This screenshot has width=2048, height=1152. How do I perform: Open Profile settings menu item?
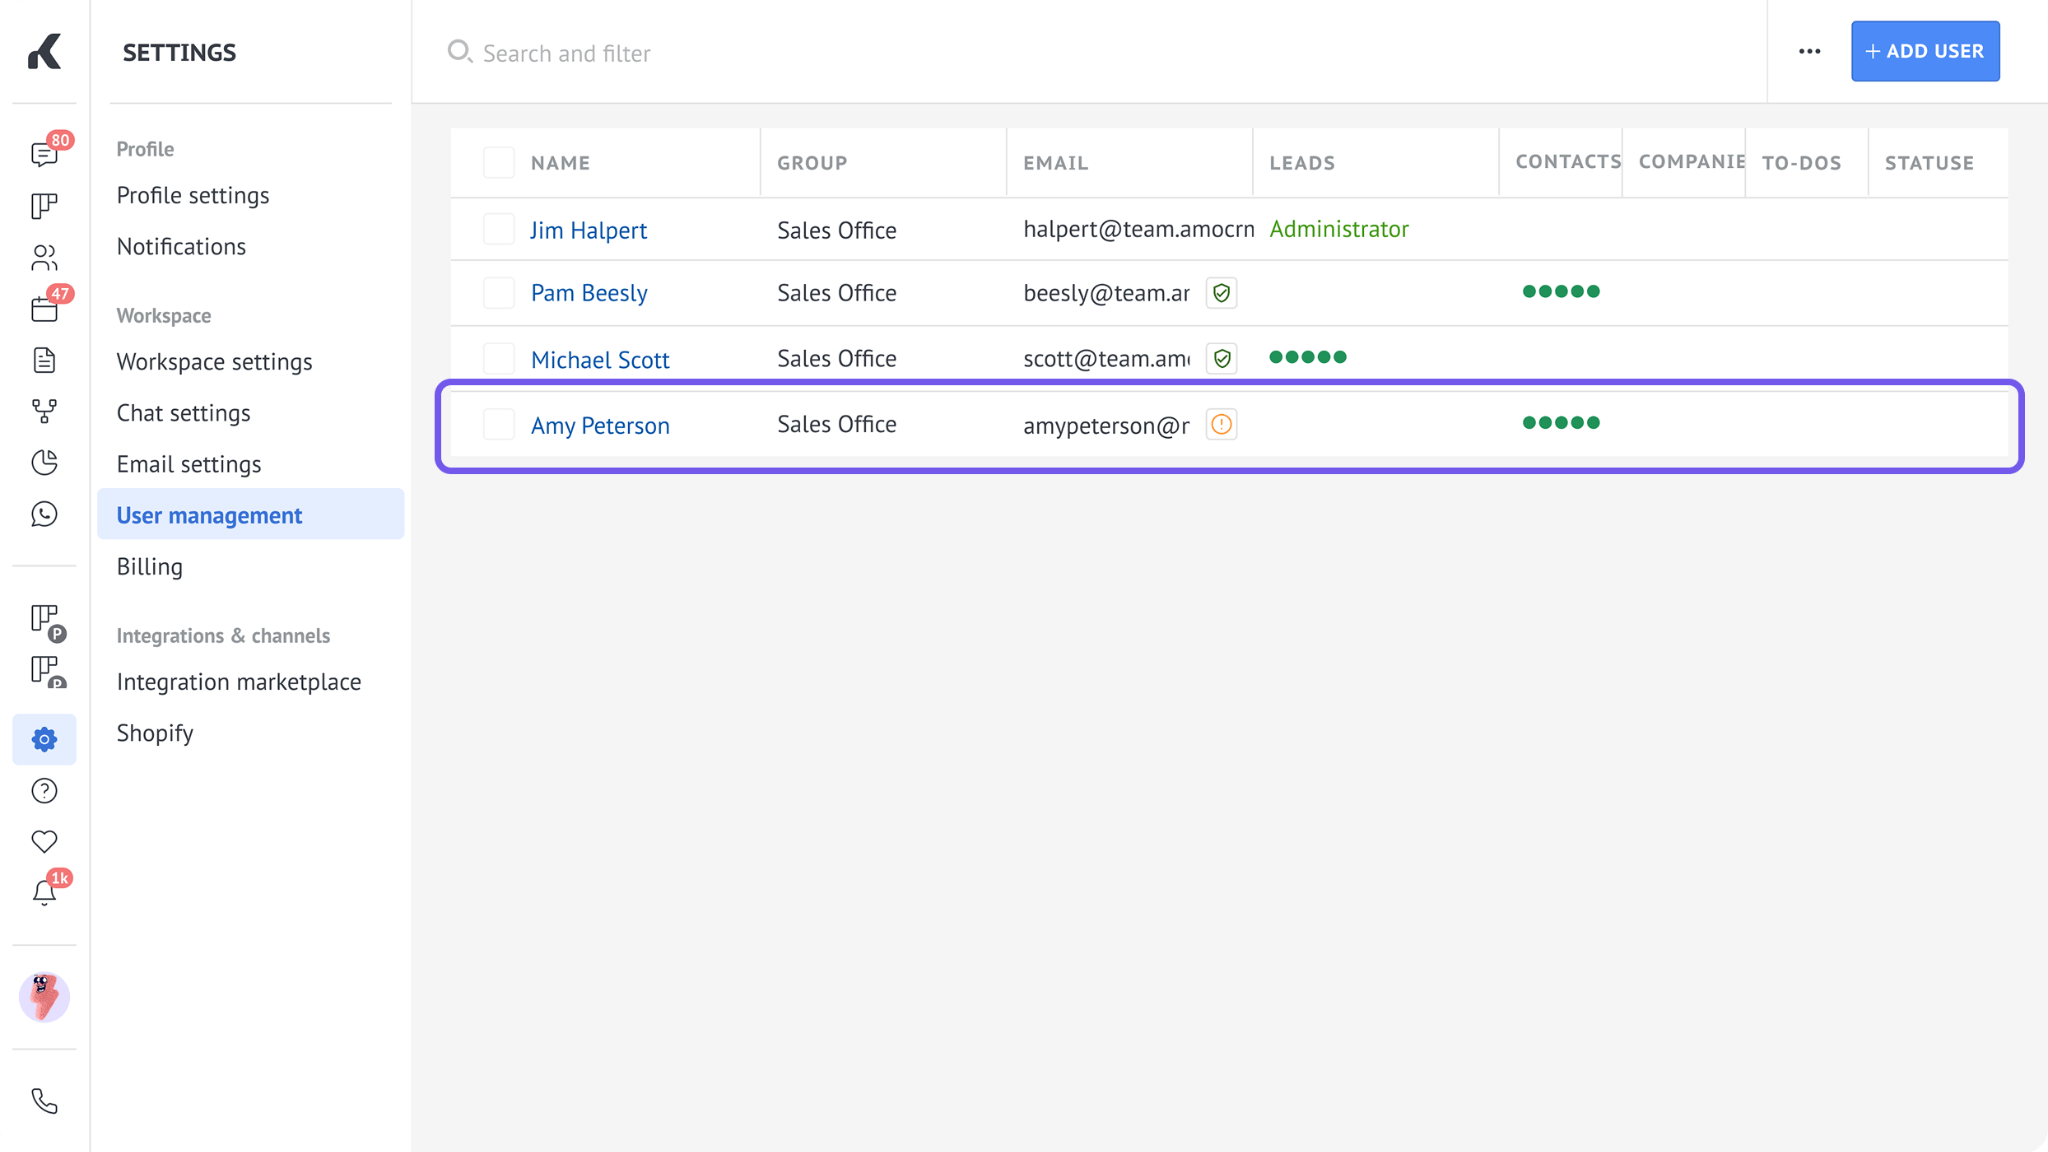point(193,195)
